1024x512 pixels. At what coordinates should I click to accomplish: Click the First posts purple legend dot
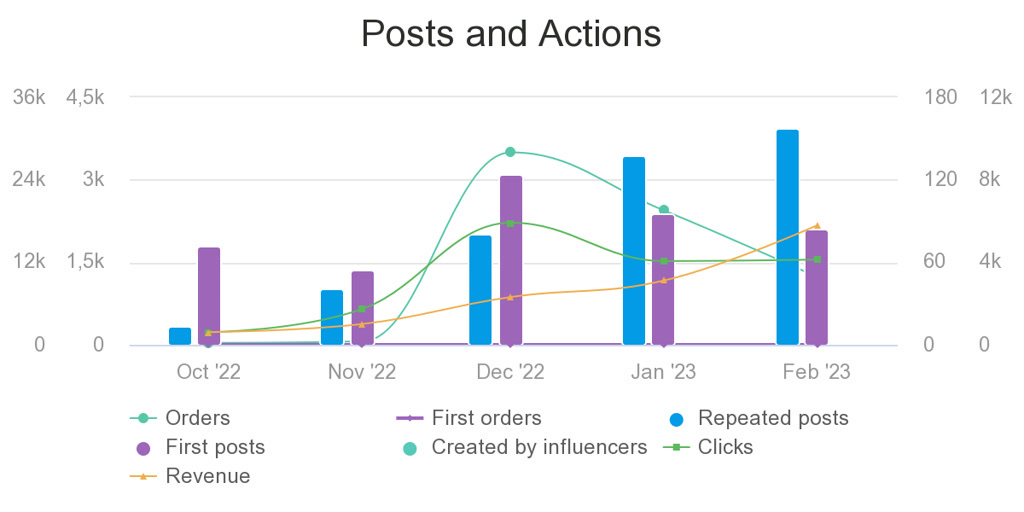point(144,448)
